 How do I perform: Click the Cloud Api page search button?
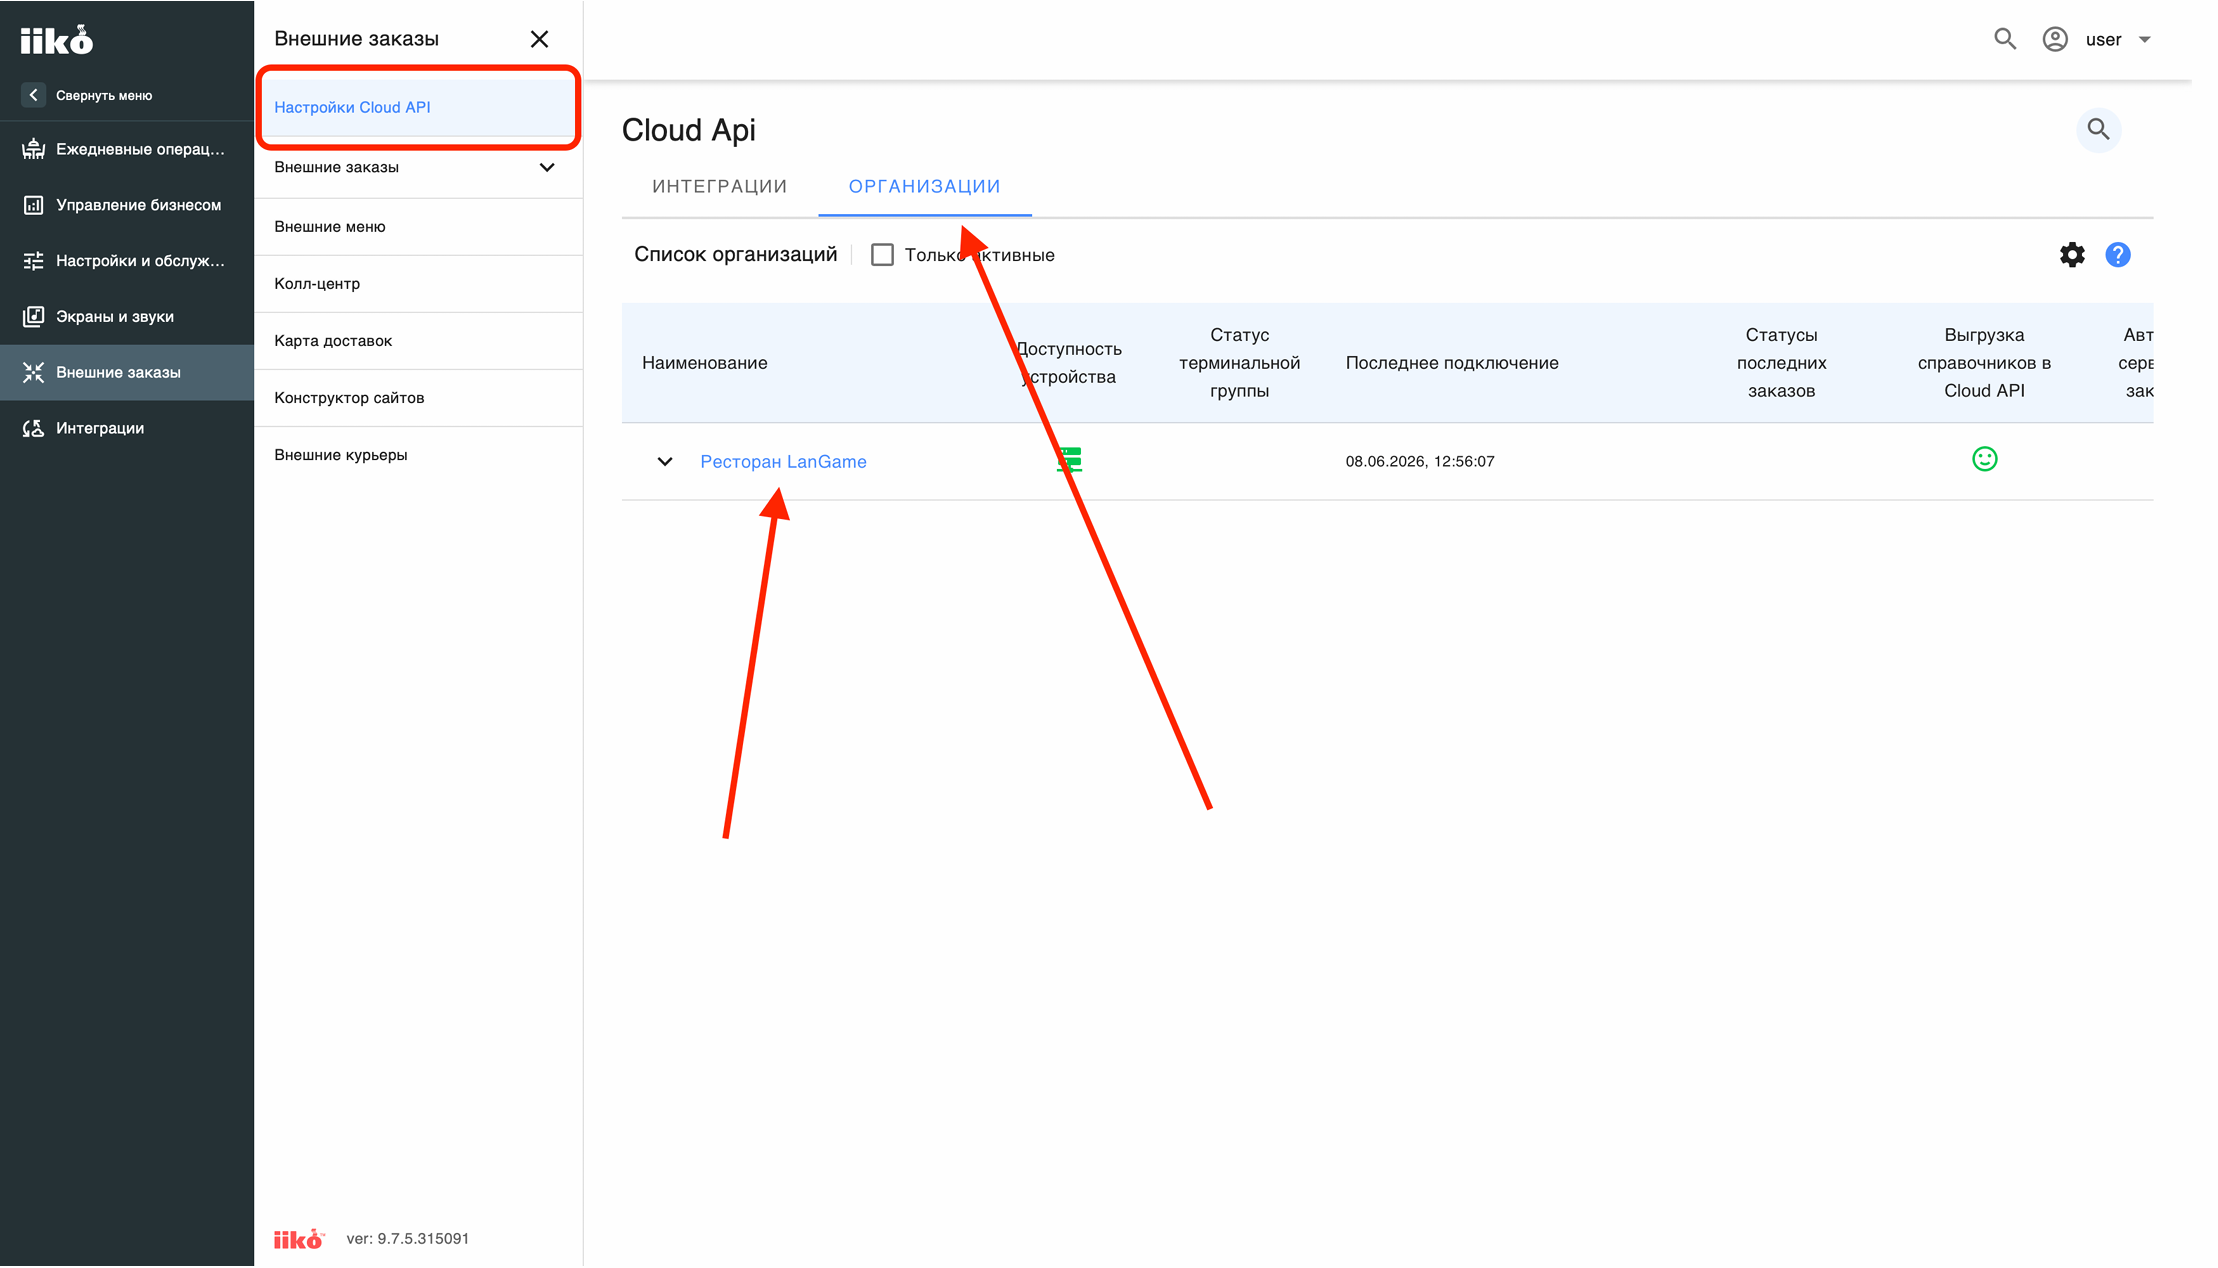pos(2098,130)
